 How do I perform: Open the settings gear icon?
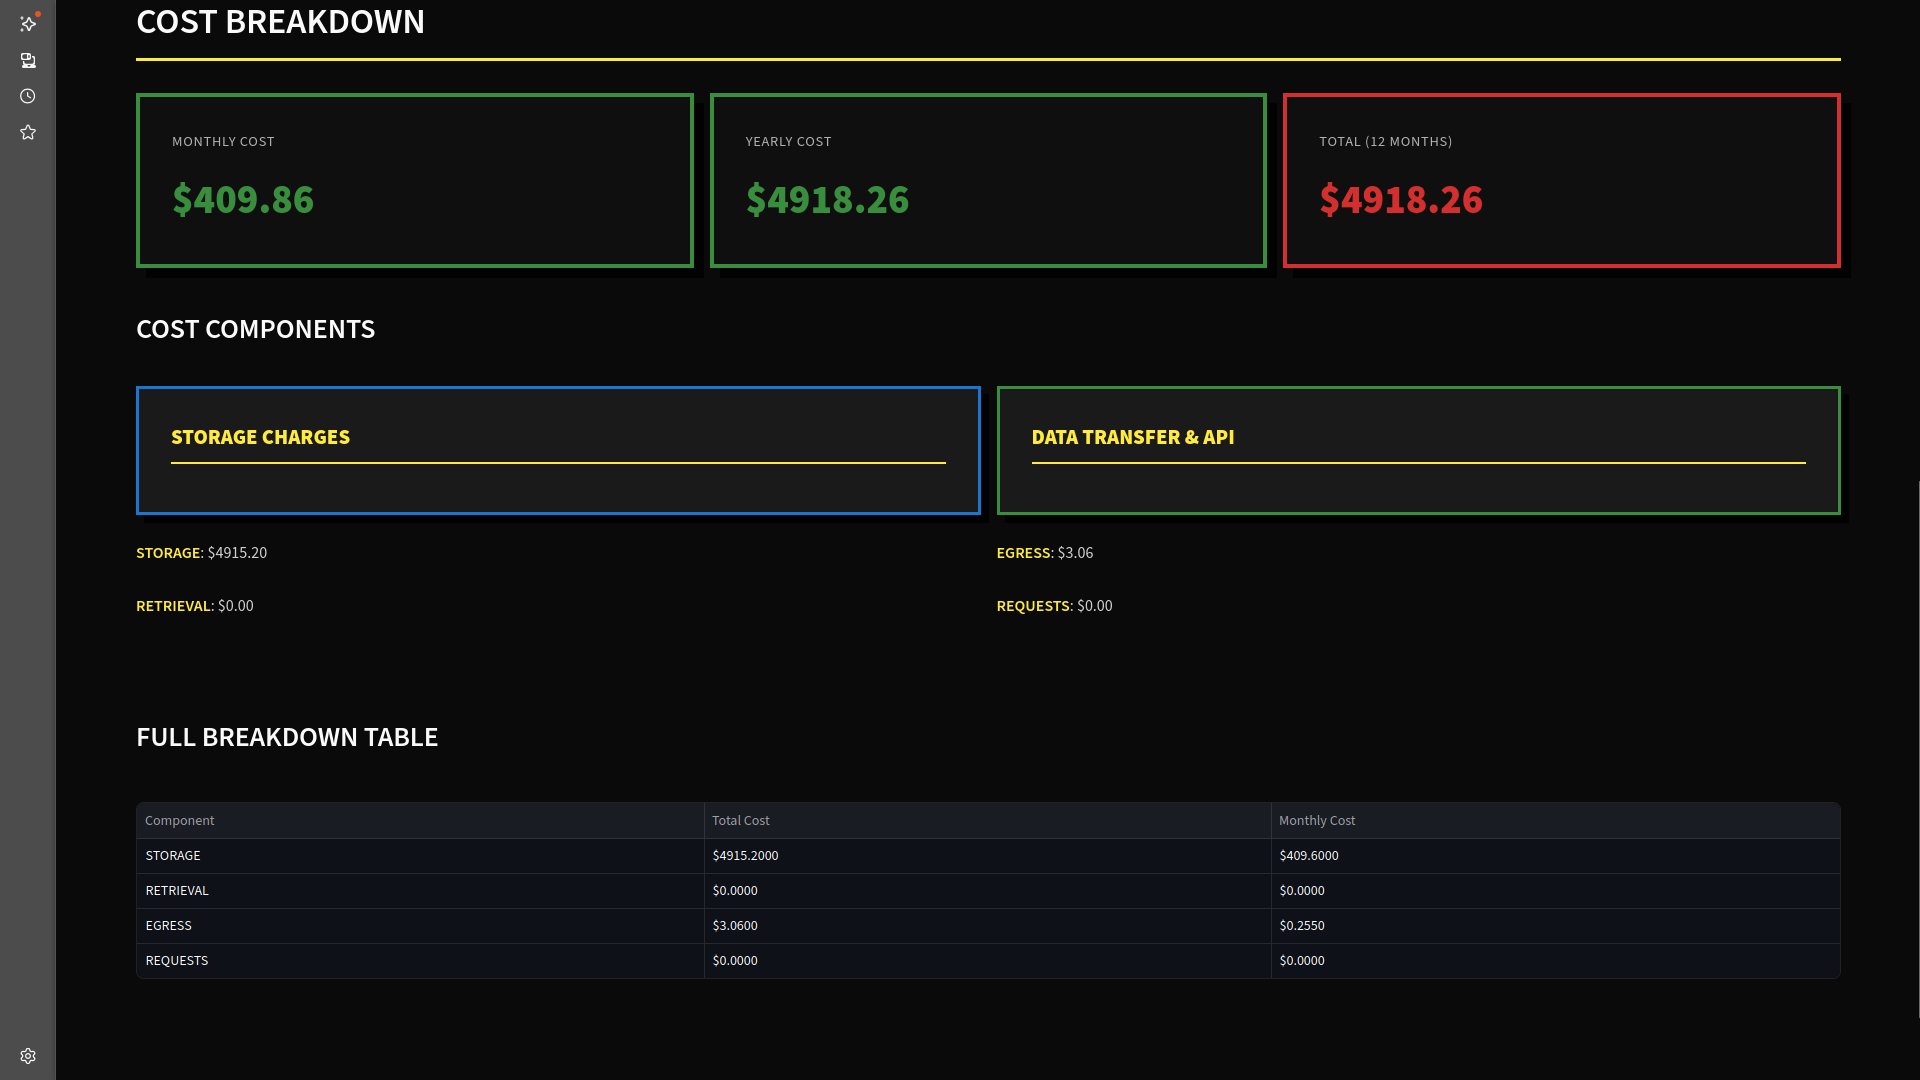28,1055
